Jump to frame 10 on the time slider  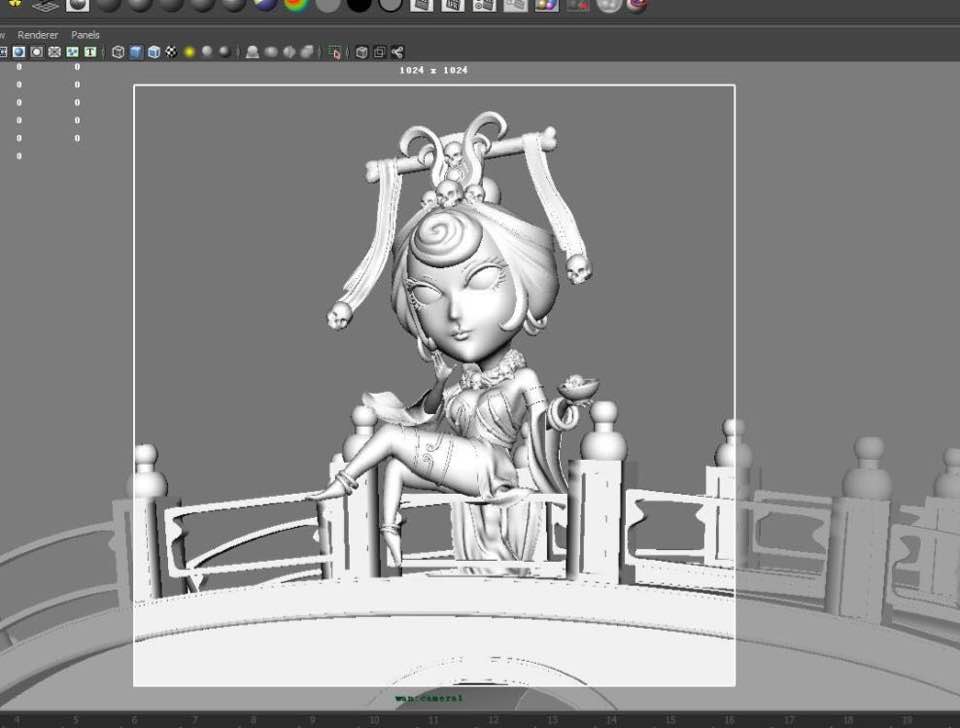pos(374,720)
